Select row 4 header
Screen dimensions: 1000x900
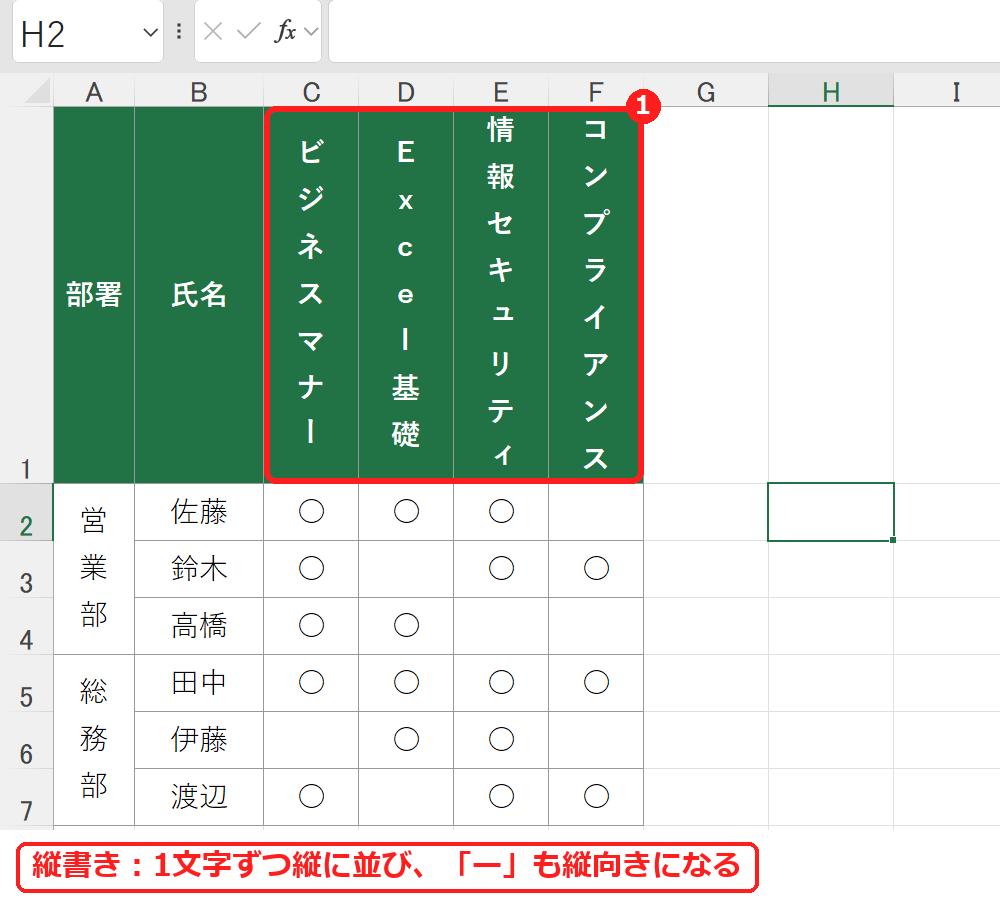pos(26,626)
